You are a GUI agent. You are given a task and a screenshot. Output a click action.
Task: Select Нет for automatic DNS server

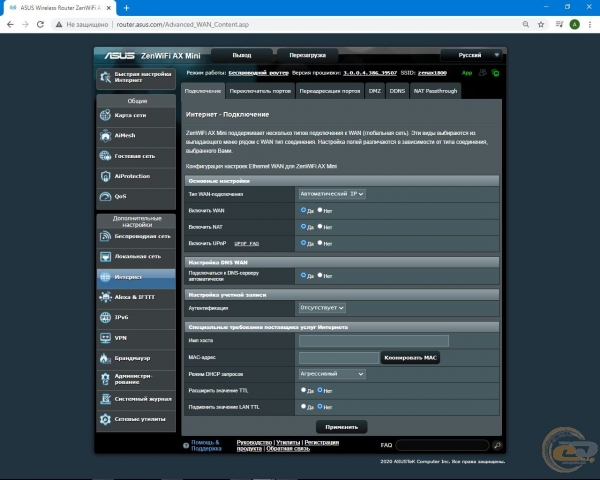[320, 275]
